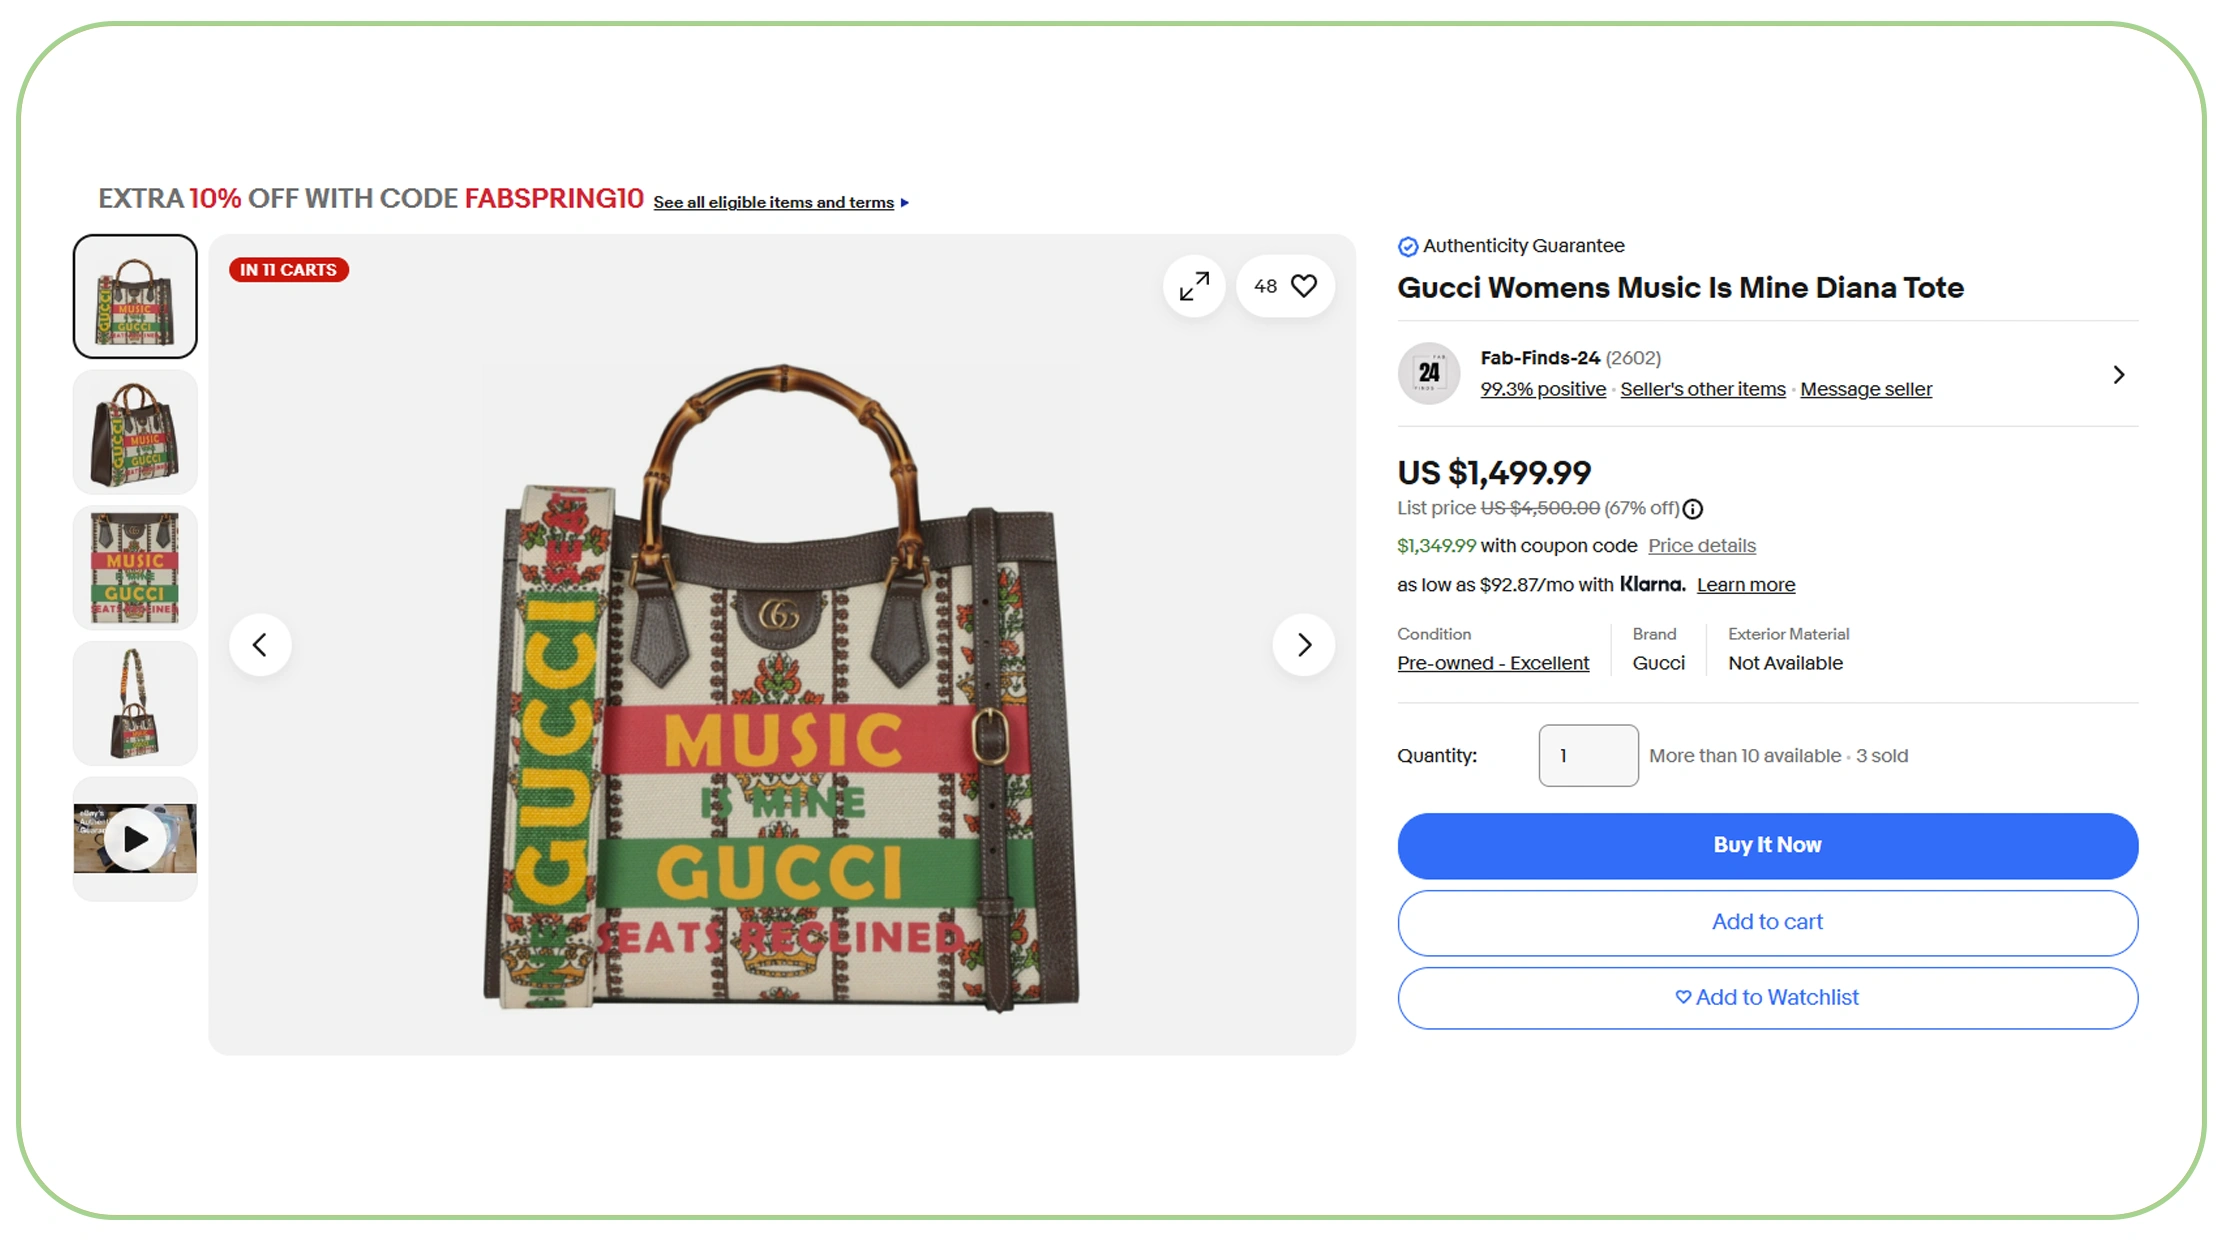Click the heart icon to favorite item
The image size is (2223, 1240).
tap(1303, 286)
